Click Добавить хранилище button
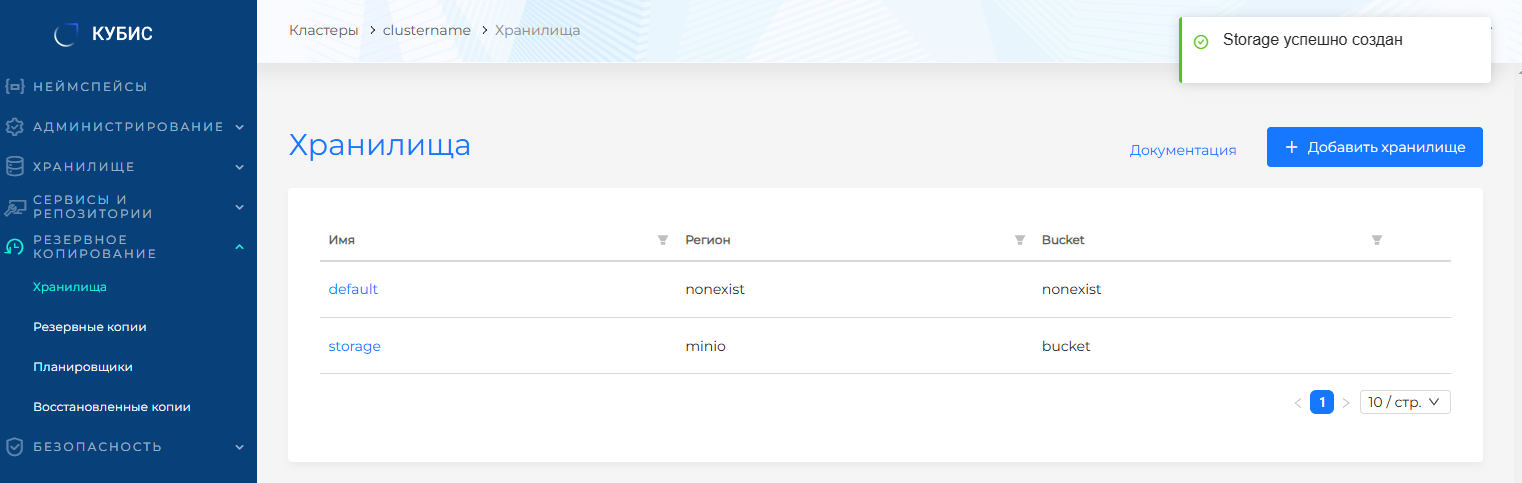The width and height of the screenshot is (1522, 483). pyautogui.click(x=1374, y=147)
